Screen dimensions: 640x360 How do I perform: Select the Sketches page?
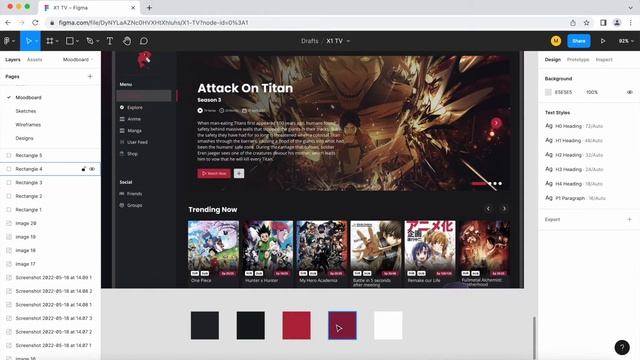tap(26, 111)
